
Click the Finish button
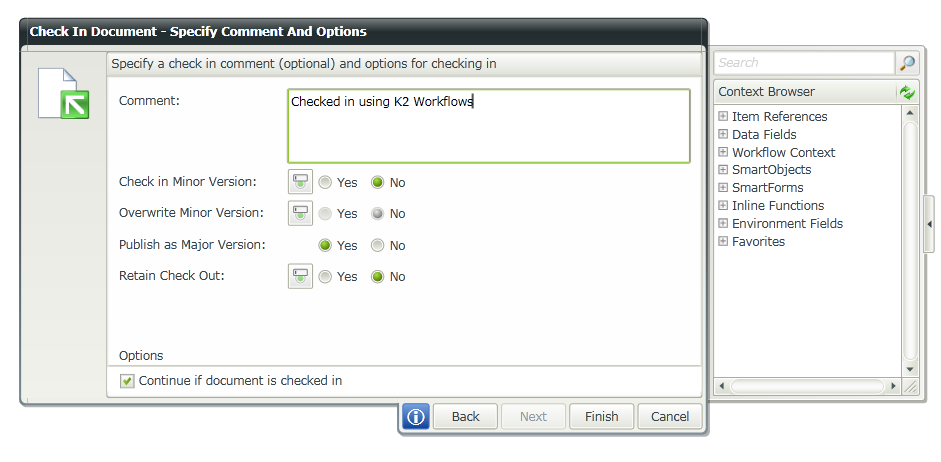pyautogui.click(x=602, y=417)
